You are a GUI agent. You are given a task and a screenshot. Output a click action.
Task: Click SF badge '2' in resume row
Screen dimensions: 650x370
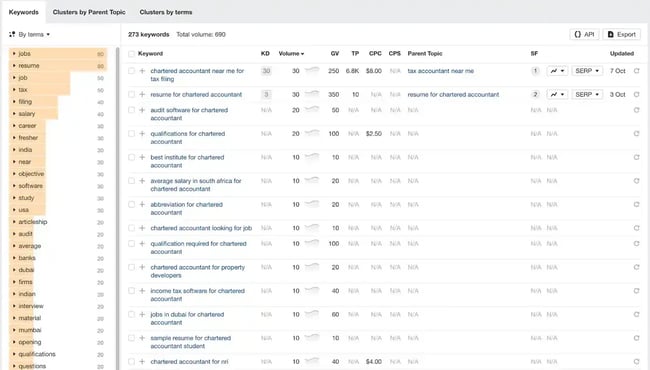coord(535,94)
